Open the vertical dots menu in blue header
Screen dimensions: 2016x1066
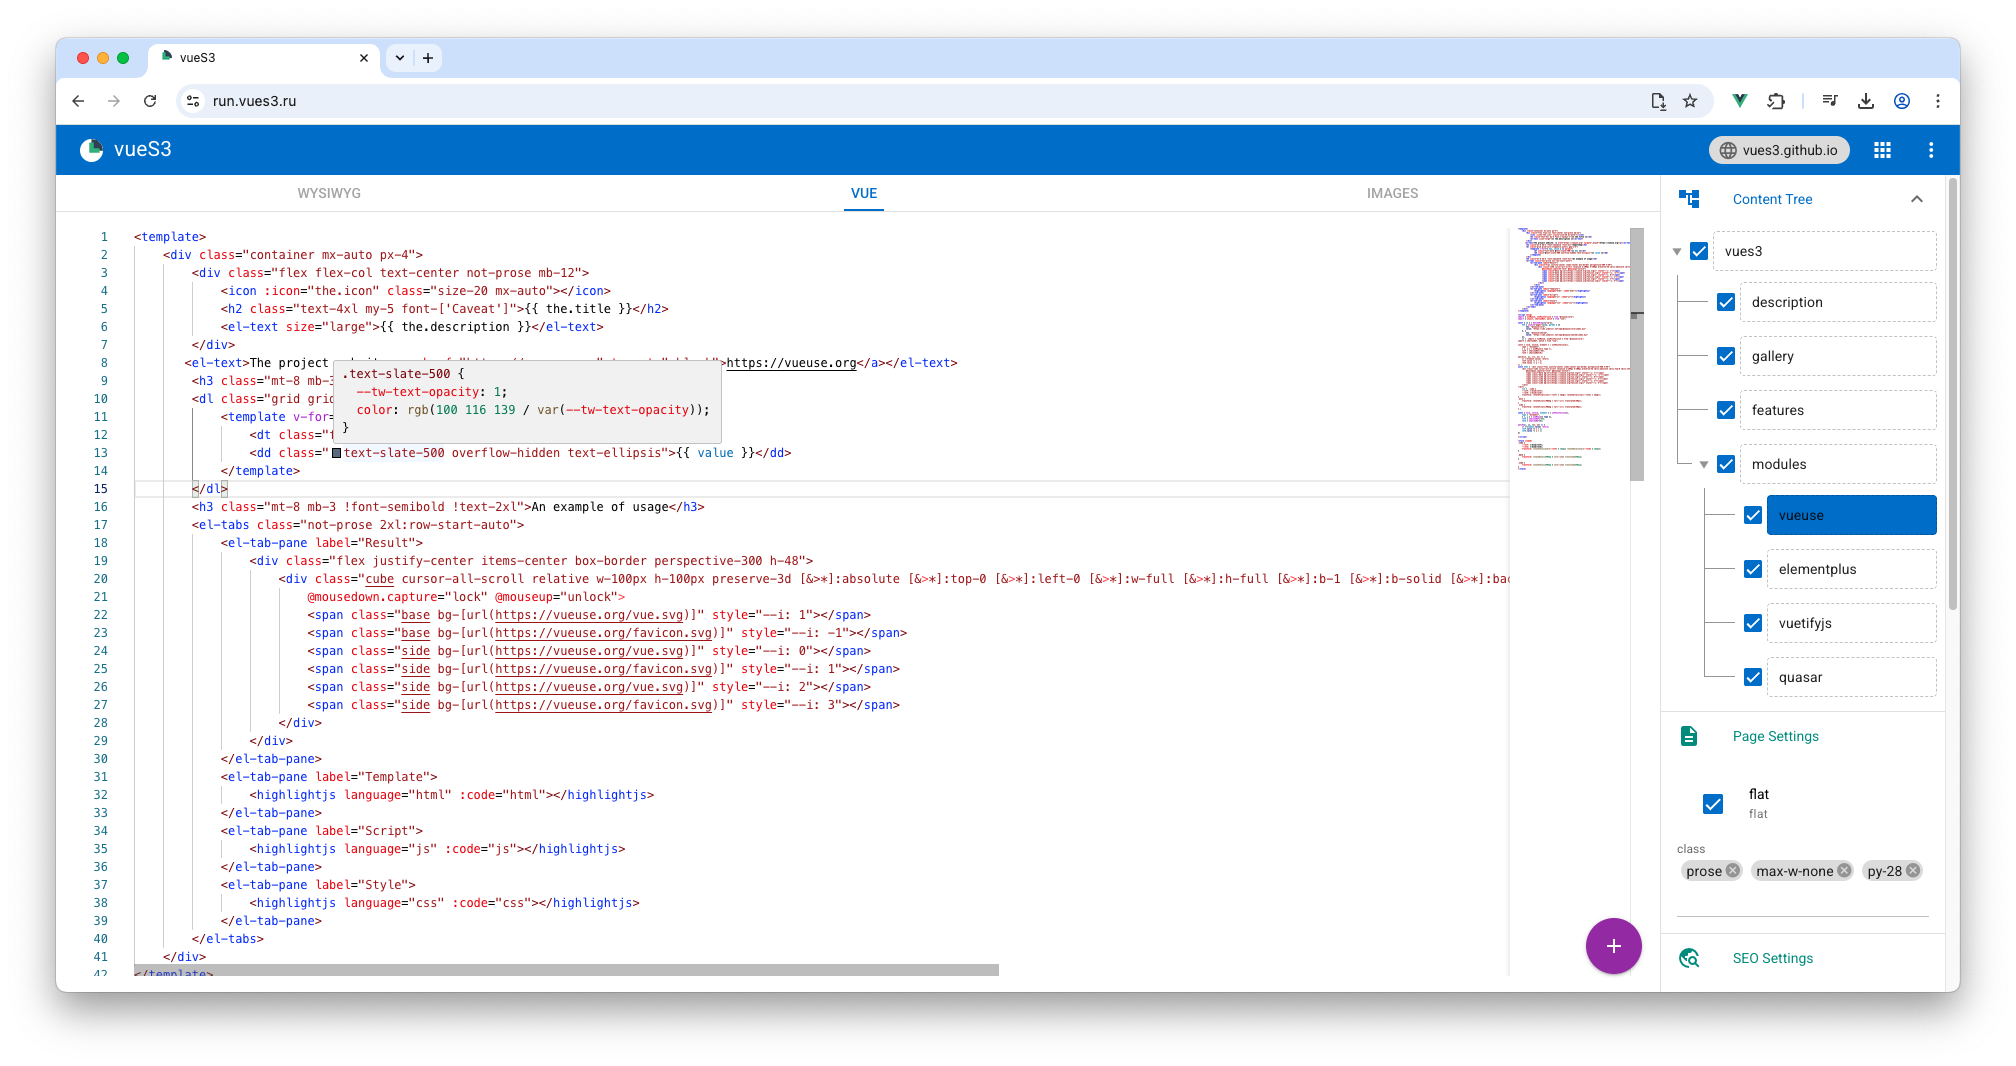(x=1930, y=150)
